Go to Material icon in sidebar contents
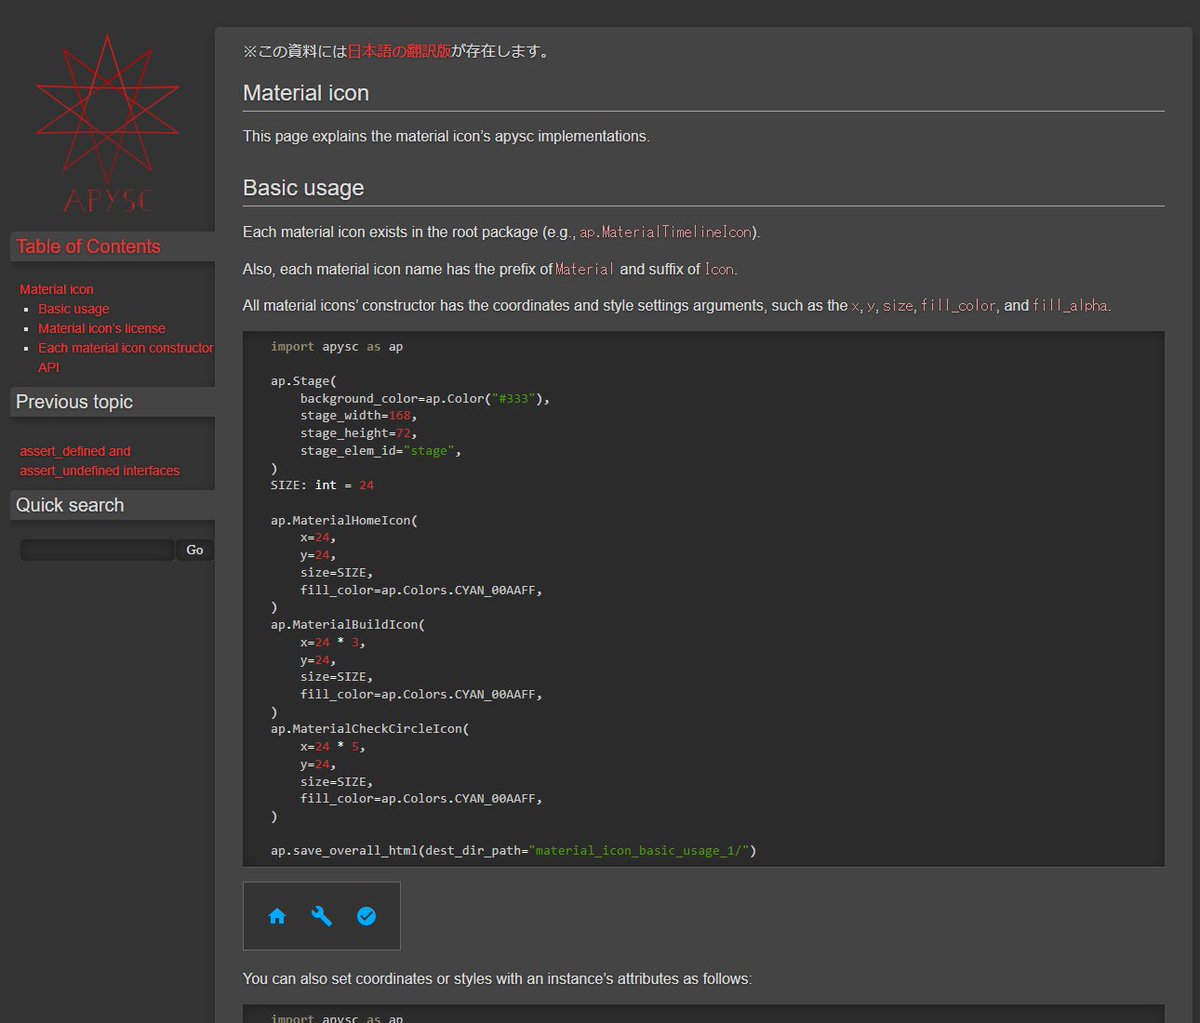Viewport: 1200px width, 1023px height. [57, 289]
